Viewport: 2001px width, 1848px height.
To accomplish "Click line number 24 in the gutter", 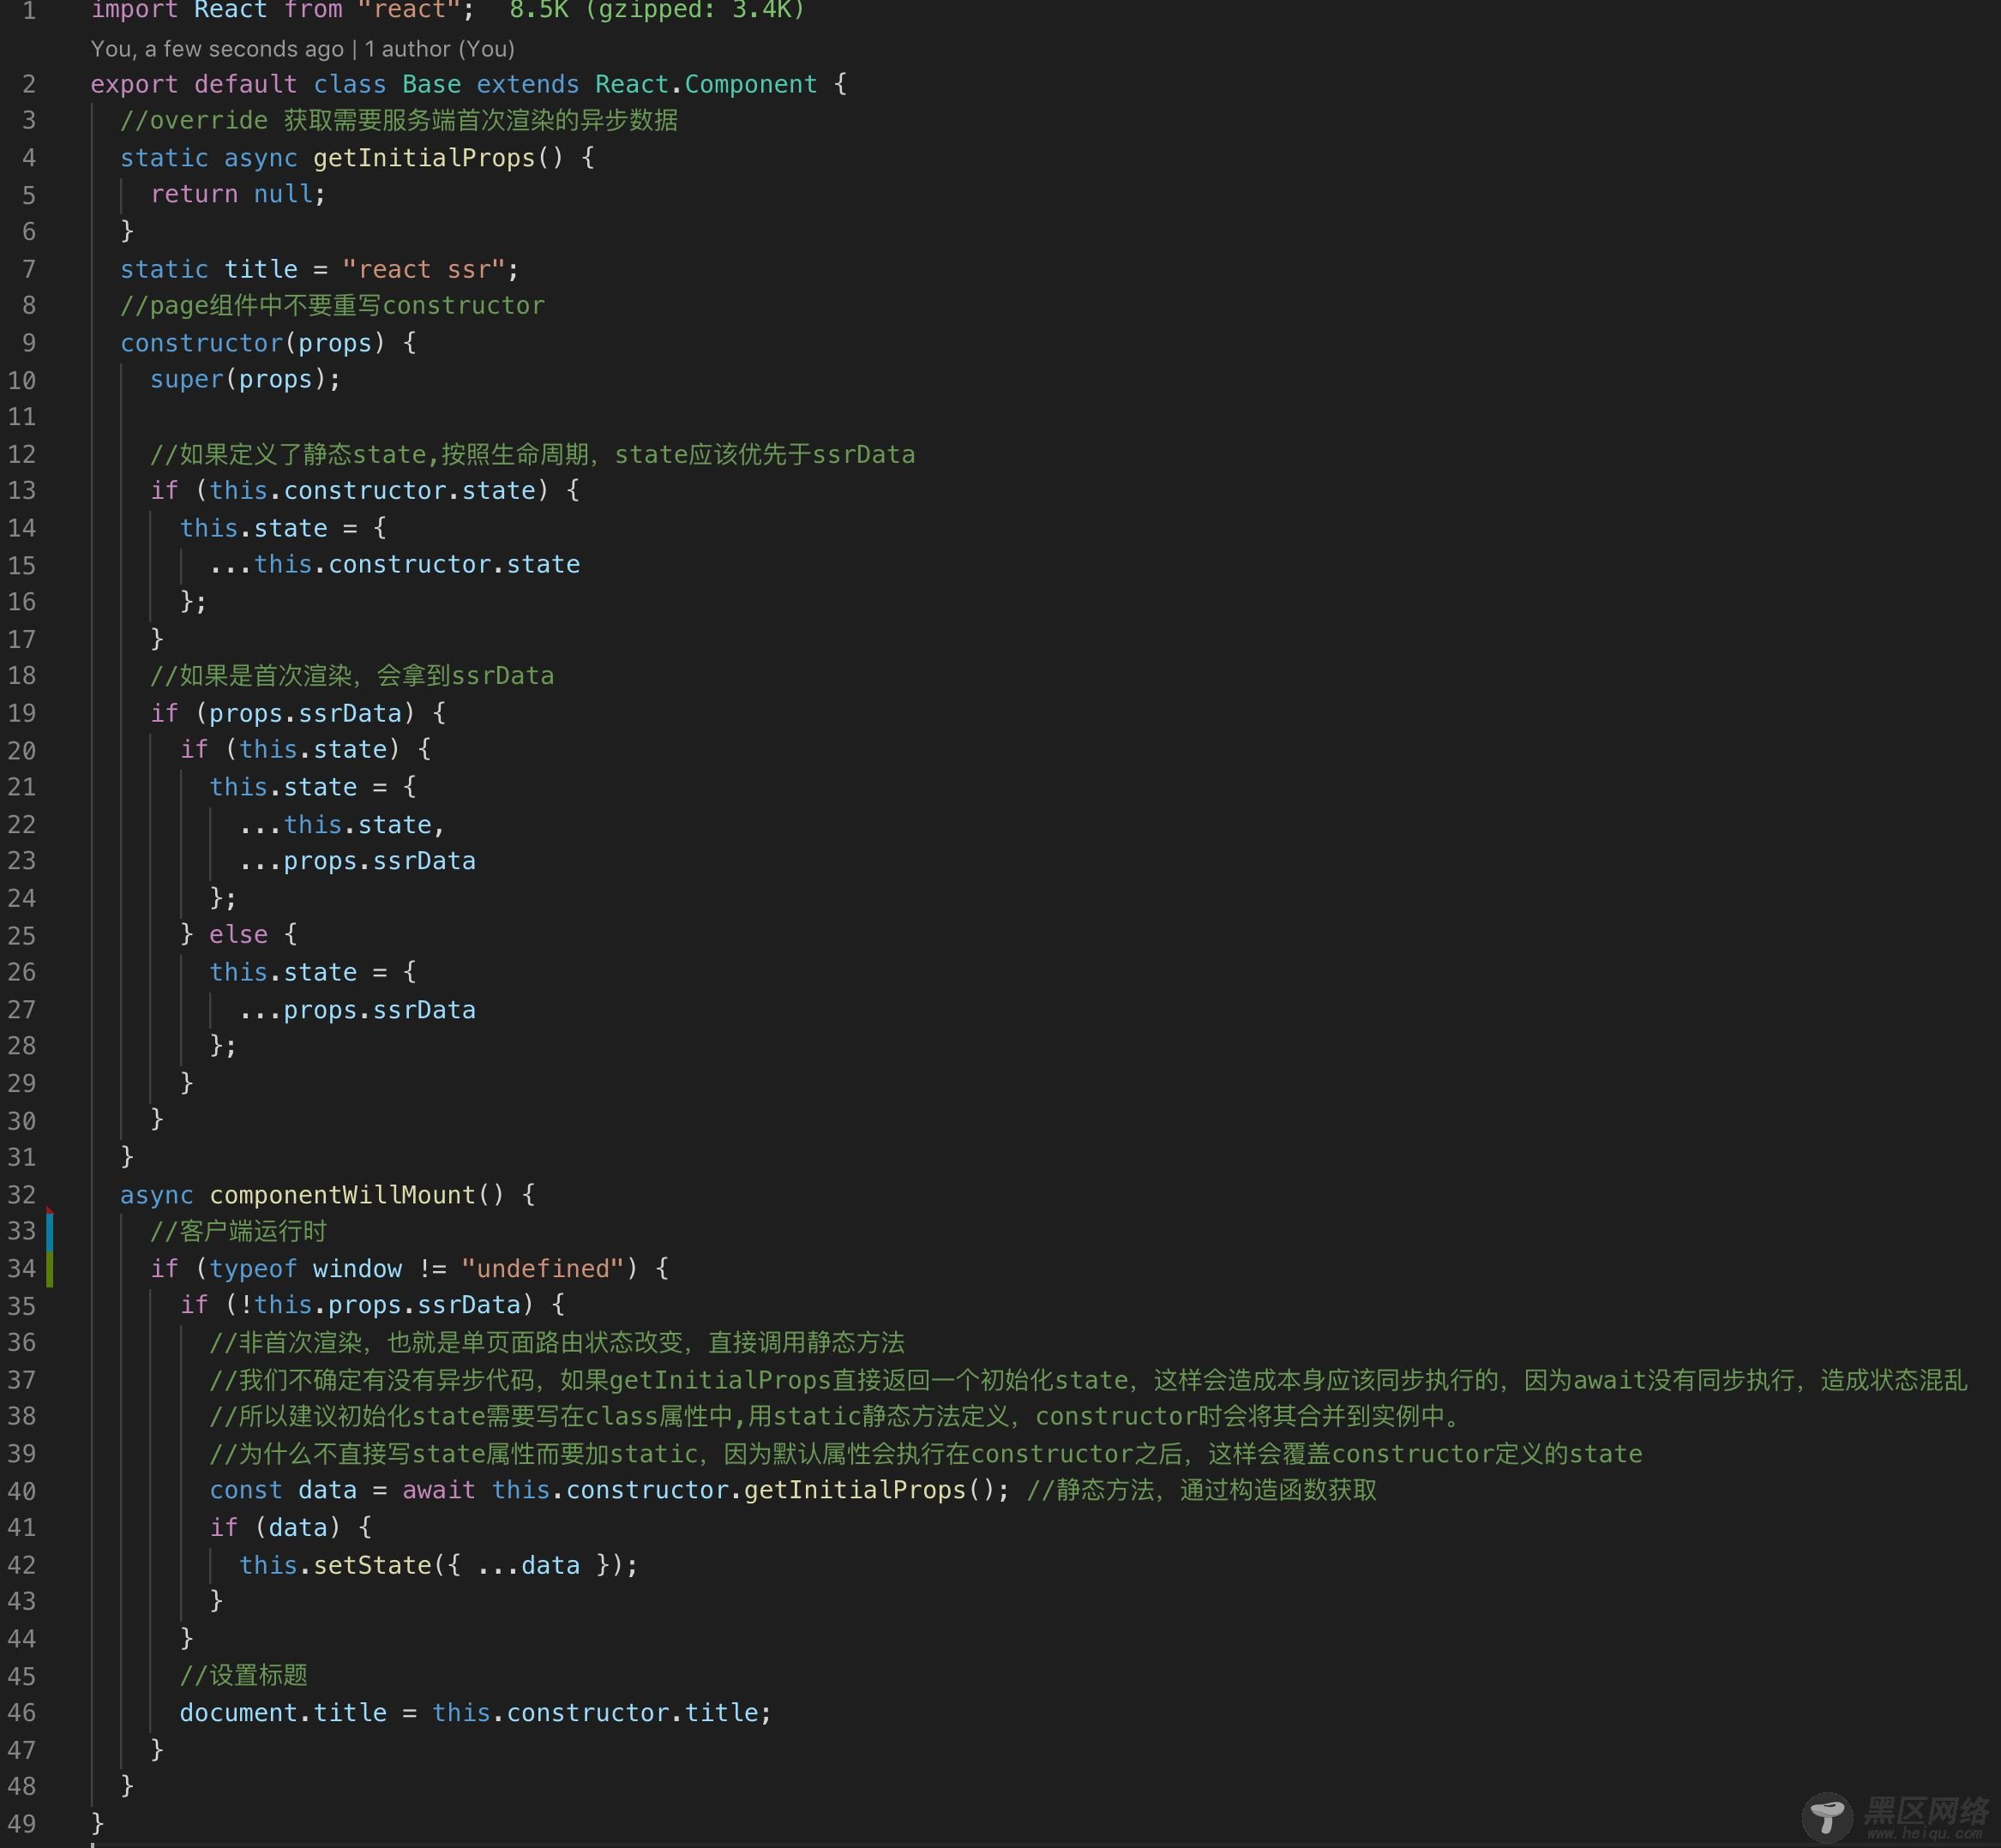I will coord(22,898).
